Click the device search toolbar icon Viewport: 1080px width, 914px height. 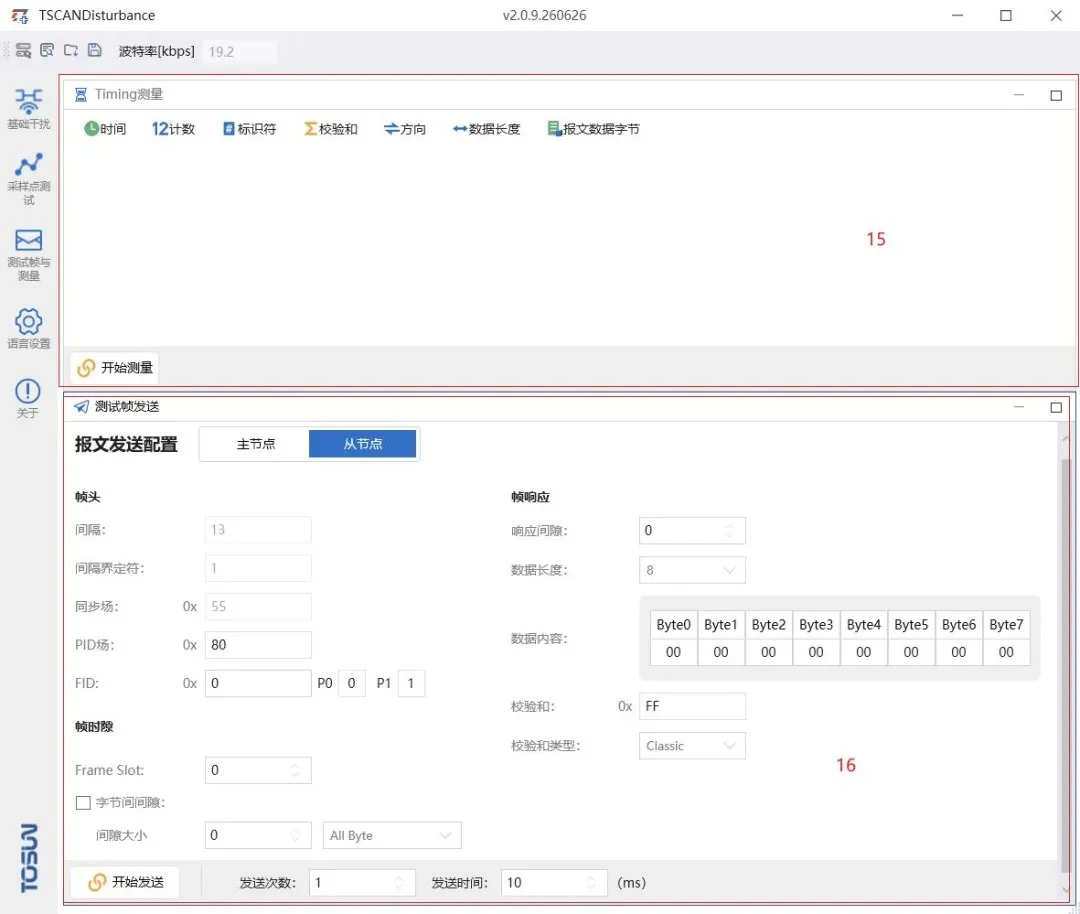point(23,51)
